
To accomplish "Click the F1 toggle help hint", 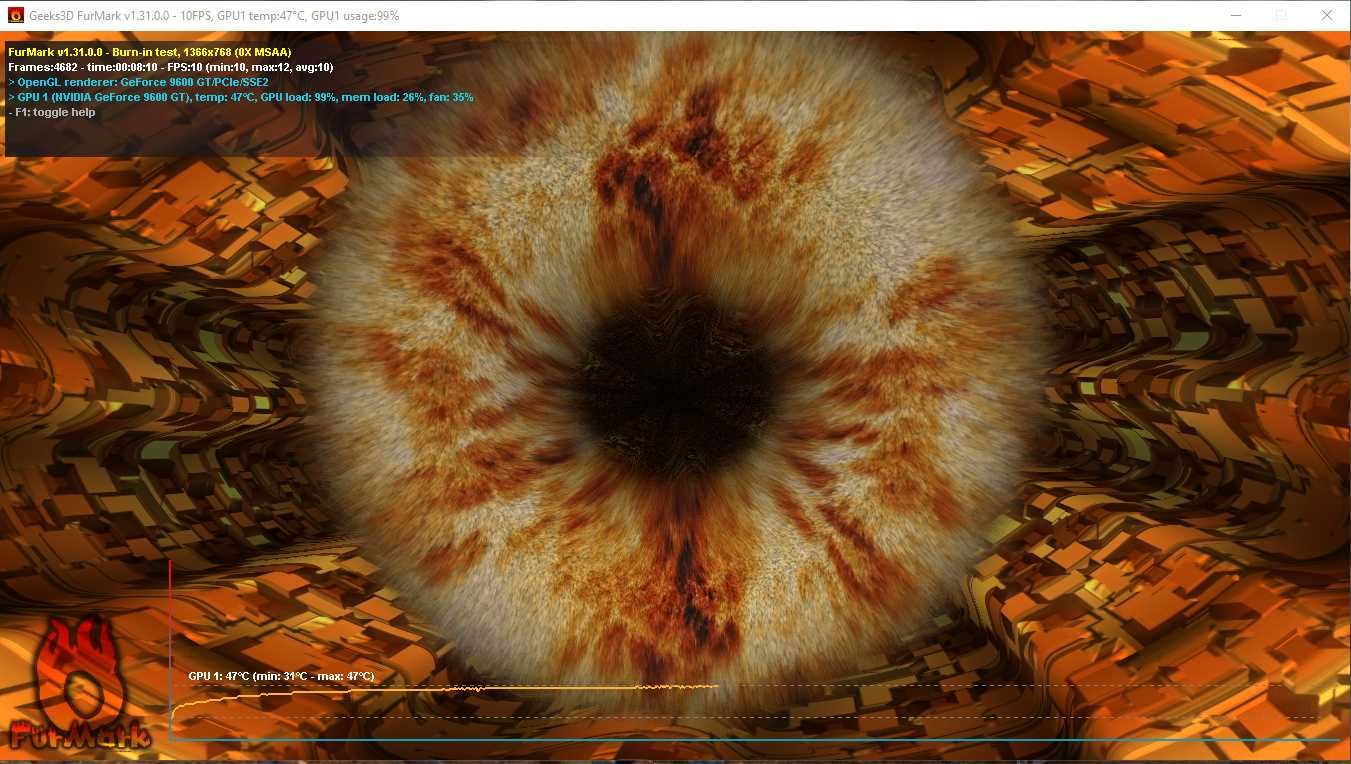I will (52, 112).
